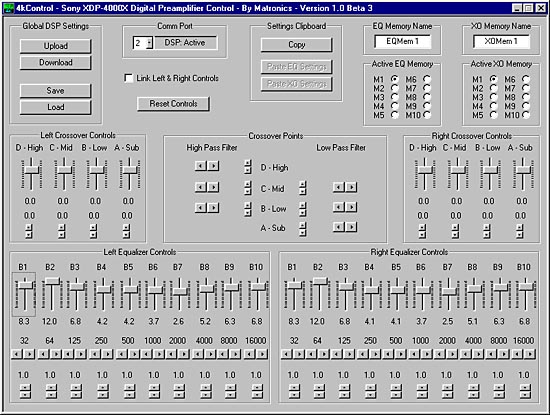Click A - Sub low-pass left arrow

pyautogui.click(x=338, y=227)
